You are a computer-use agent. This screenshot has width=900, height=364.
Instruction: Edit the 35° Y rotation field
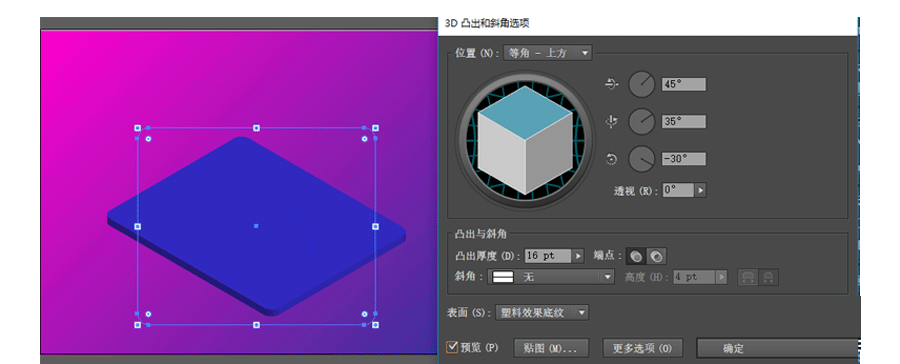click(x=684, y=122)
